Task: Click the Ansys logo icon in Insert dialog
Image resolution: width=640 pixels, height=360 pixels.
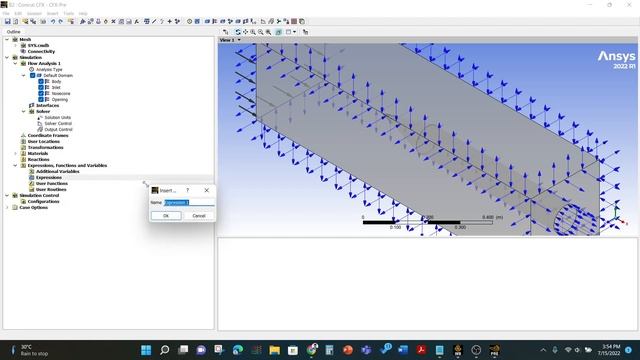Action: click(x=155, y=190)
